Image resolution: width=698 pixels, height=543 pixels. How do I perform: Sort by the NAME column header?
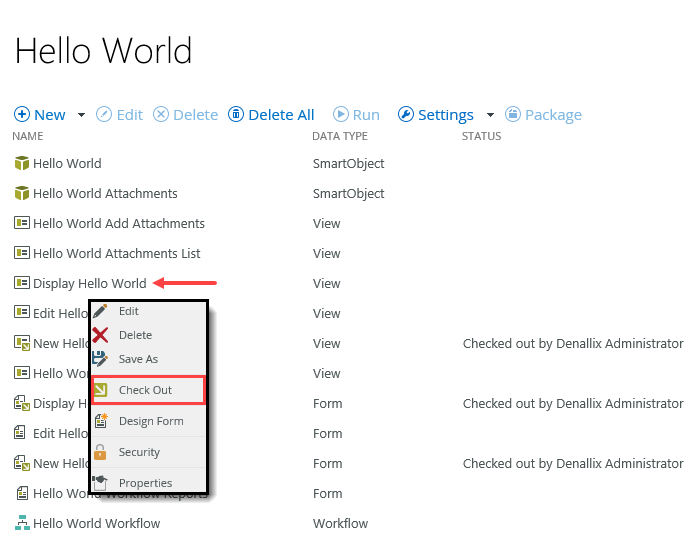pos(28,136)
